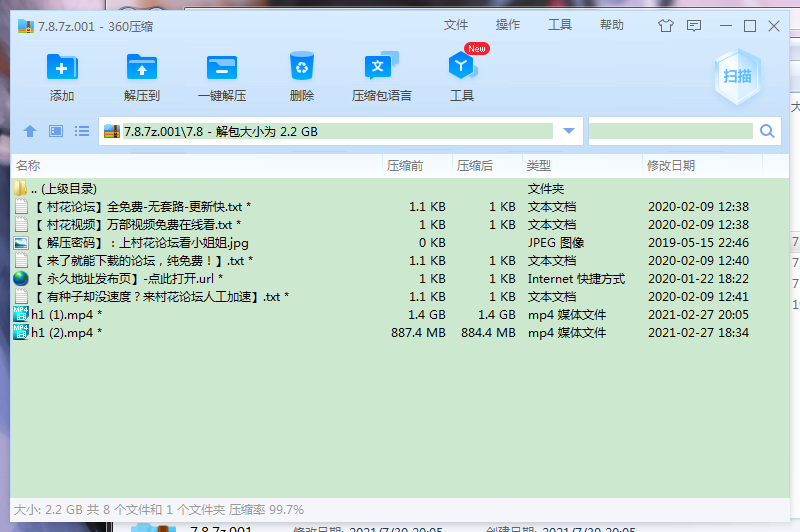Go up one level with the up arrow

30,131
